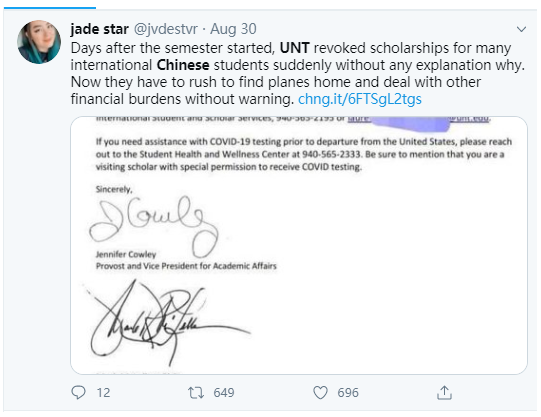The width and height of the screenshot is (541, 417).
Task: Click the share upload icon
Action: (x=444, y=393)
